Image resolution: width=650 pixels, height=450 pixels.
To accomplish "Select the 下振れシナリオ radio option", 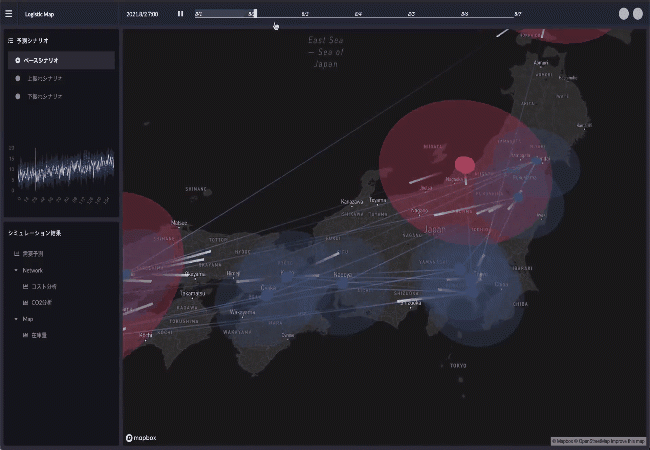I will (18, 96).
